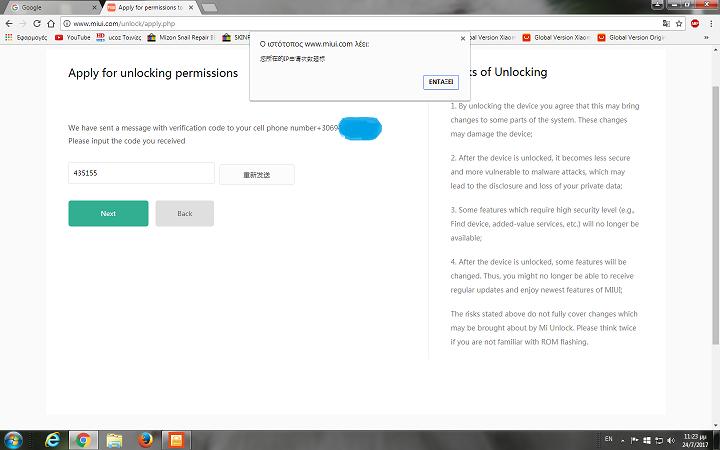Viewport: 720px width, 450px height.
Task: Open the network tray icon
Action: tap(658, 440)
